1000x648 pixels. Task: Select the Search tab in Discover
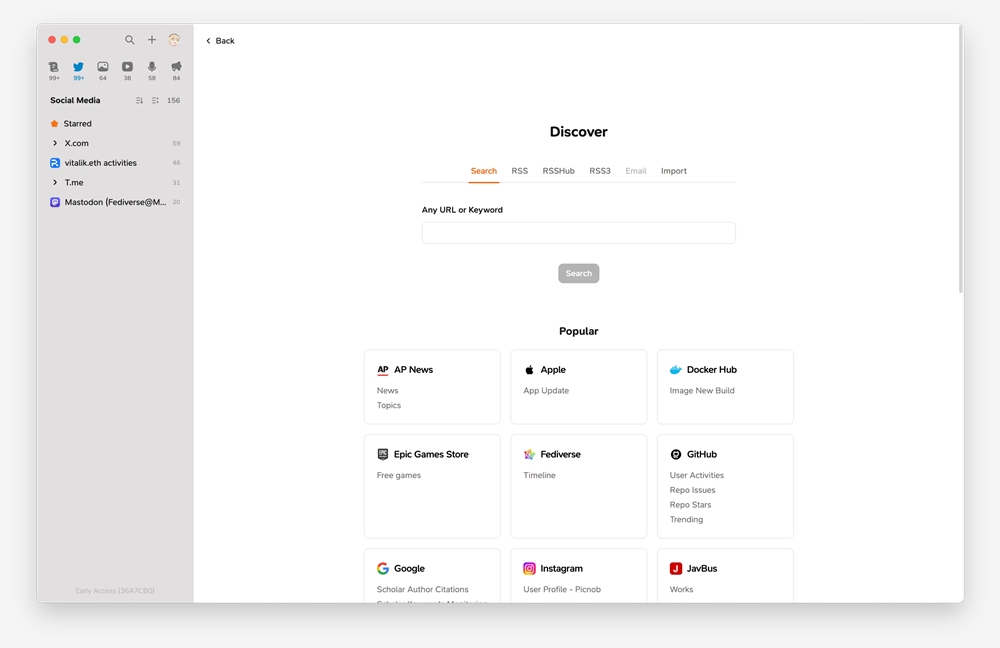click(483, 171)
